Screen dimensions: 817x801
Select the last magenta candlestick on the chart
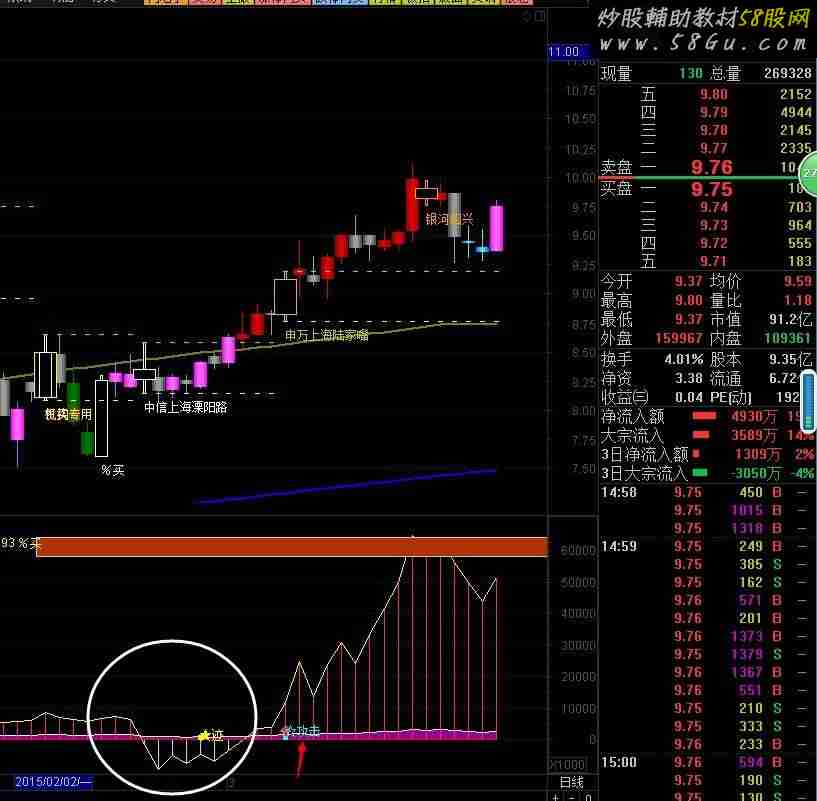[x=497, y=228]
